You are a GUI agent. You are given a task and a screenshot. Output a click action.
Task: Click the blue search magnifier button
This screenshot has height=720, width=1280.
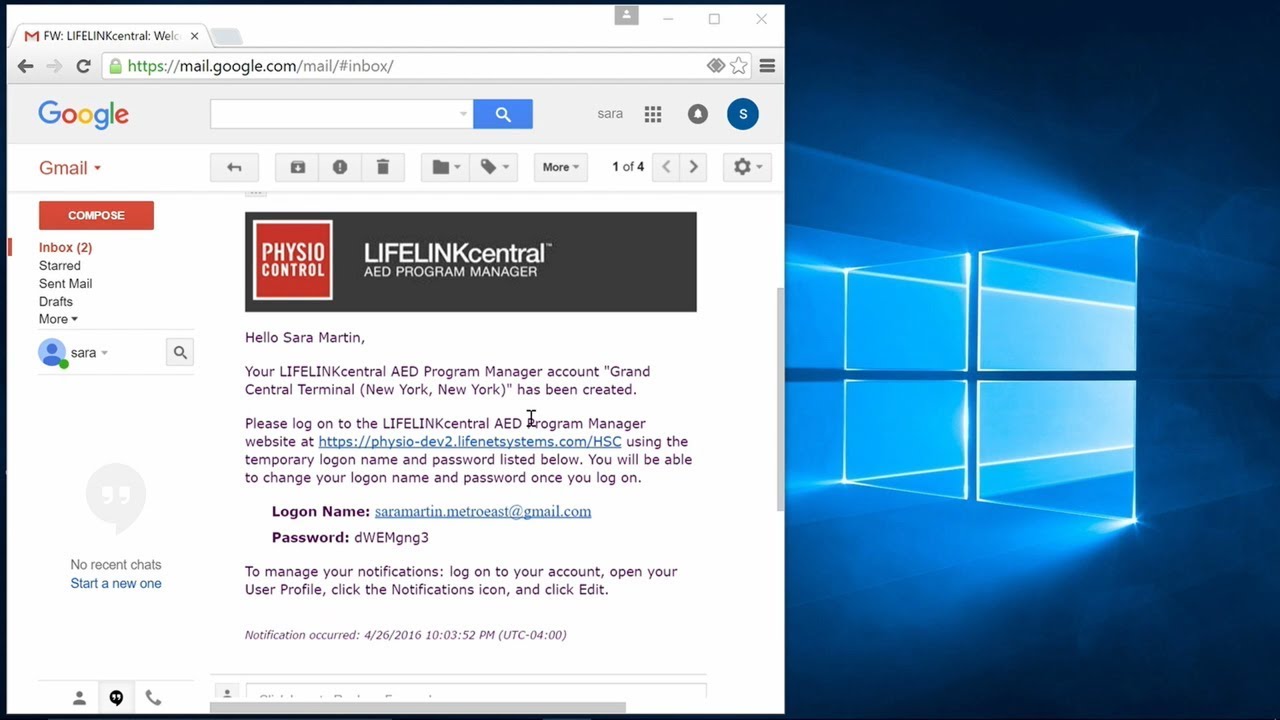tap(503, 114)
